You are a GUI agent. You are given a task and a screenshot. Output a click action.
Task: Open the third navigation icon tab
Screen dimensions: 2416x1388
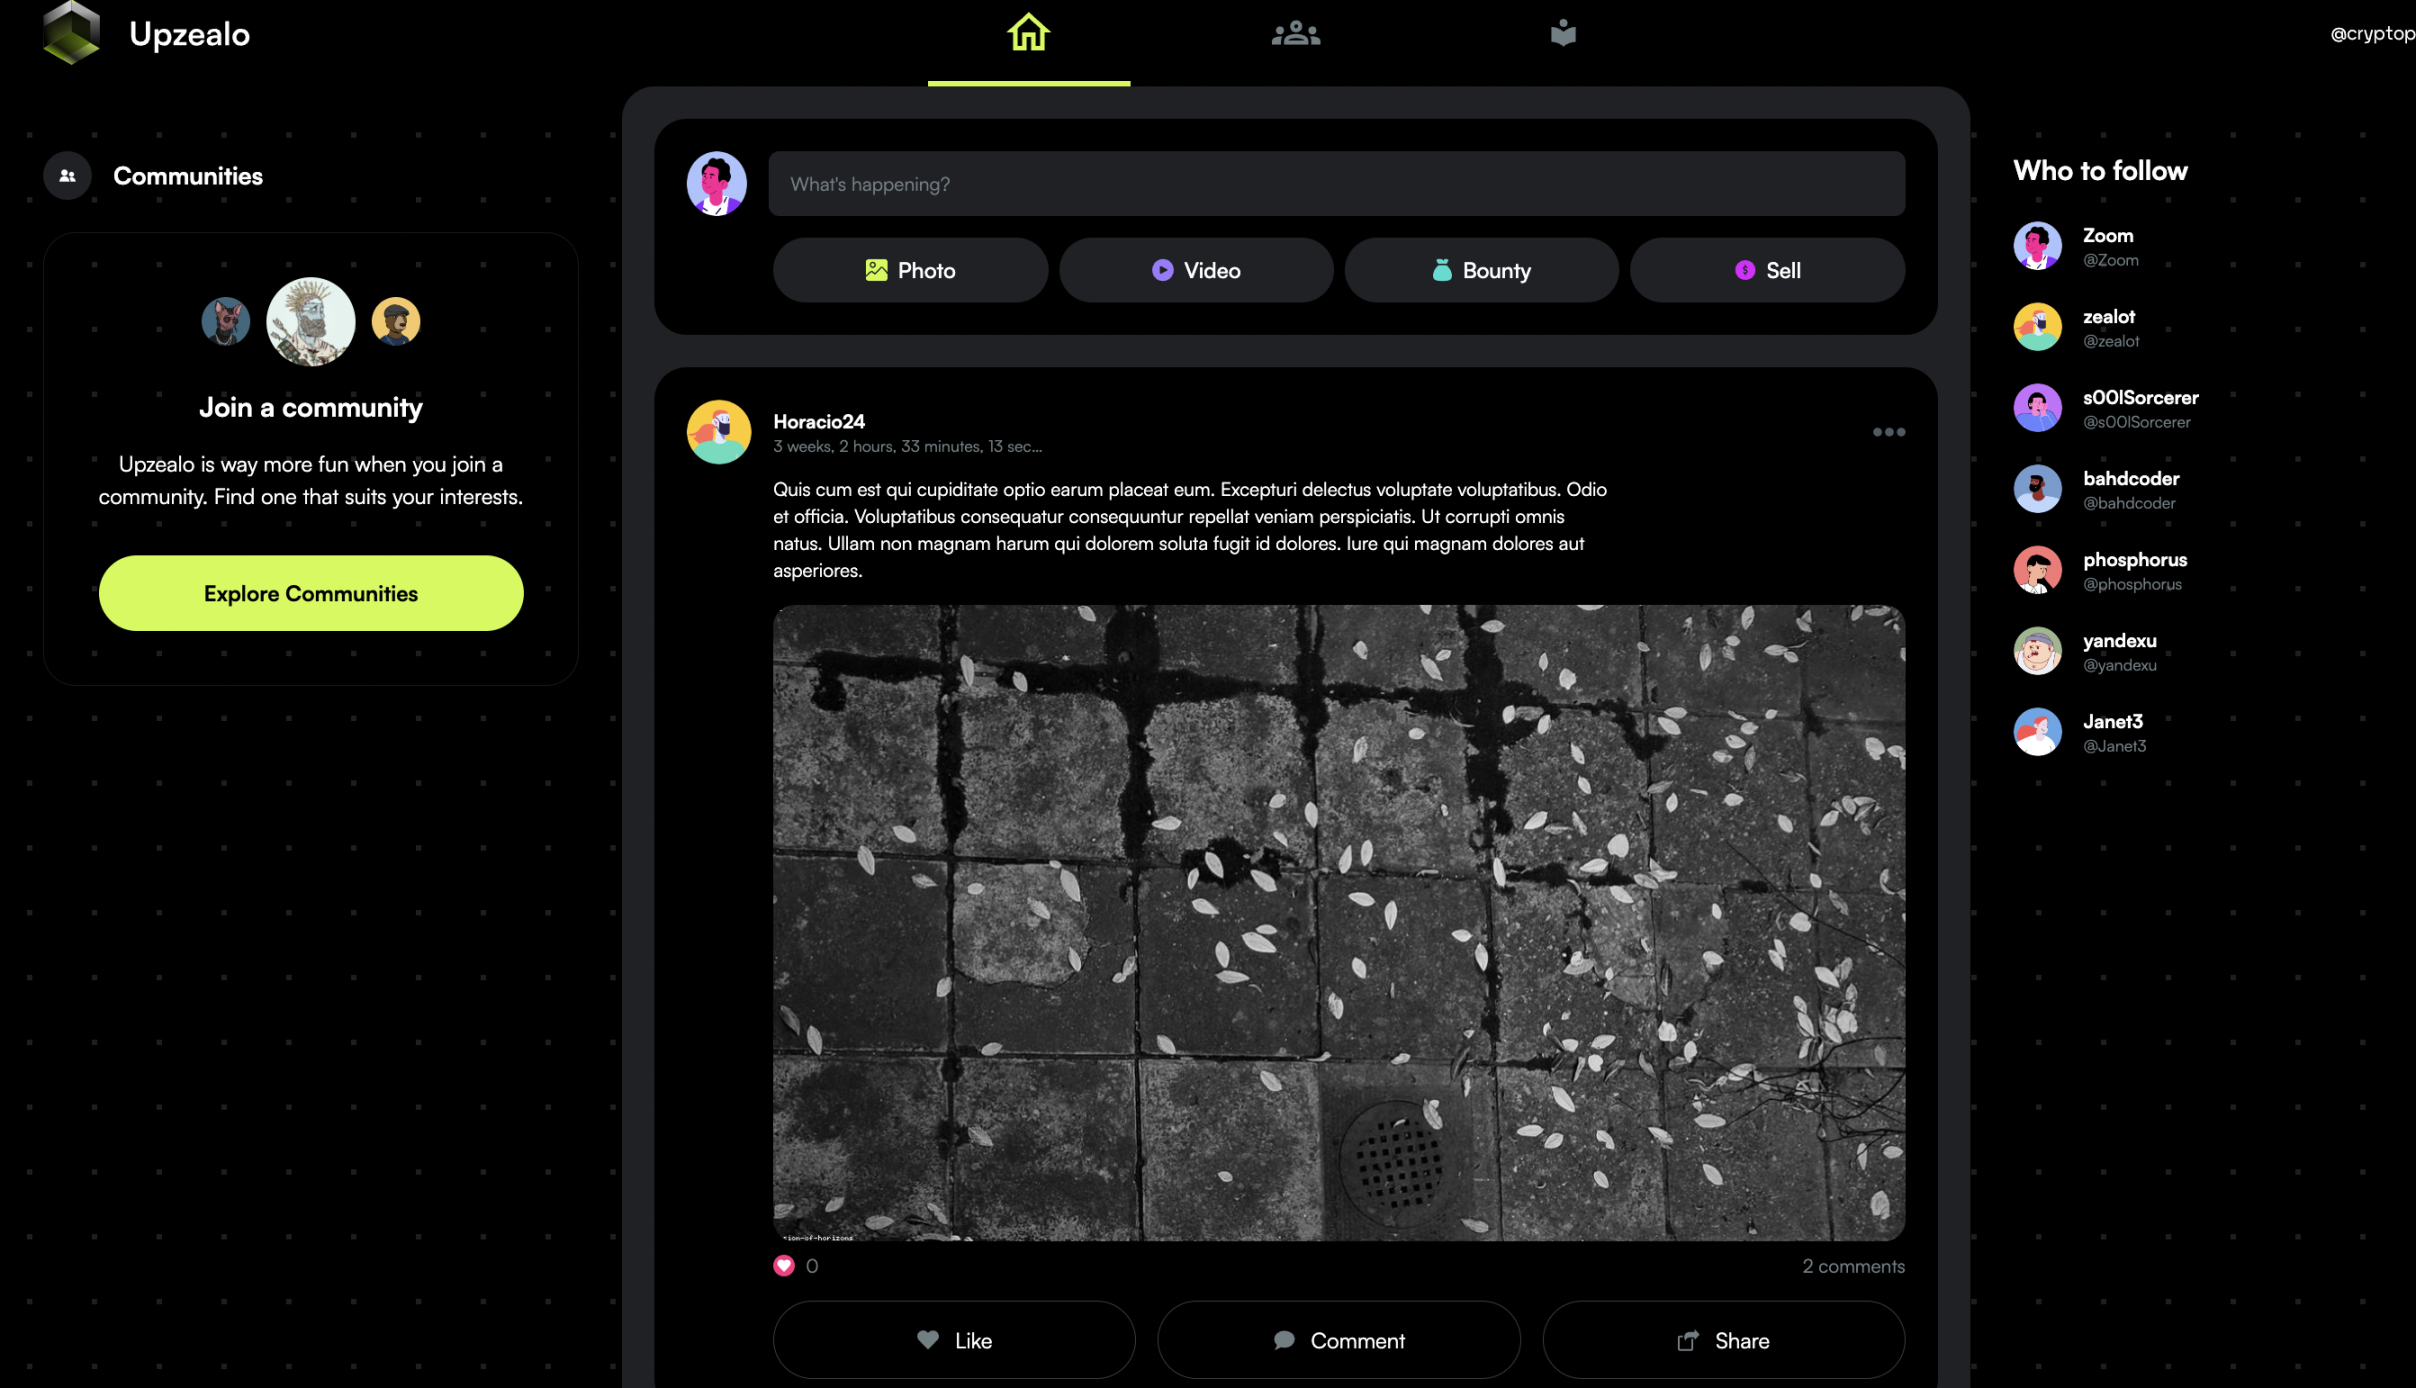point(1563,34)
